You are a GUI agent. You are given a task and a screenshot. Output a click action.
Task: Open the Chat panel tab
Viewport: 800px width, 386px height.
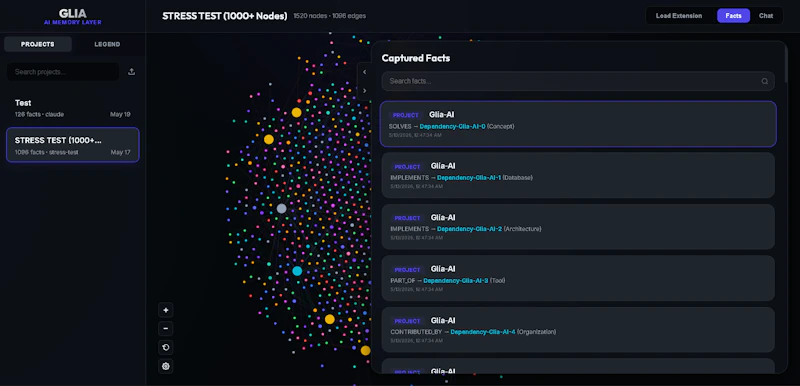766,16
